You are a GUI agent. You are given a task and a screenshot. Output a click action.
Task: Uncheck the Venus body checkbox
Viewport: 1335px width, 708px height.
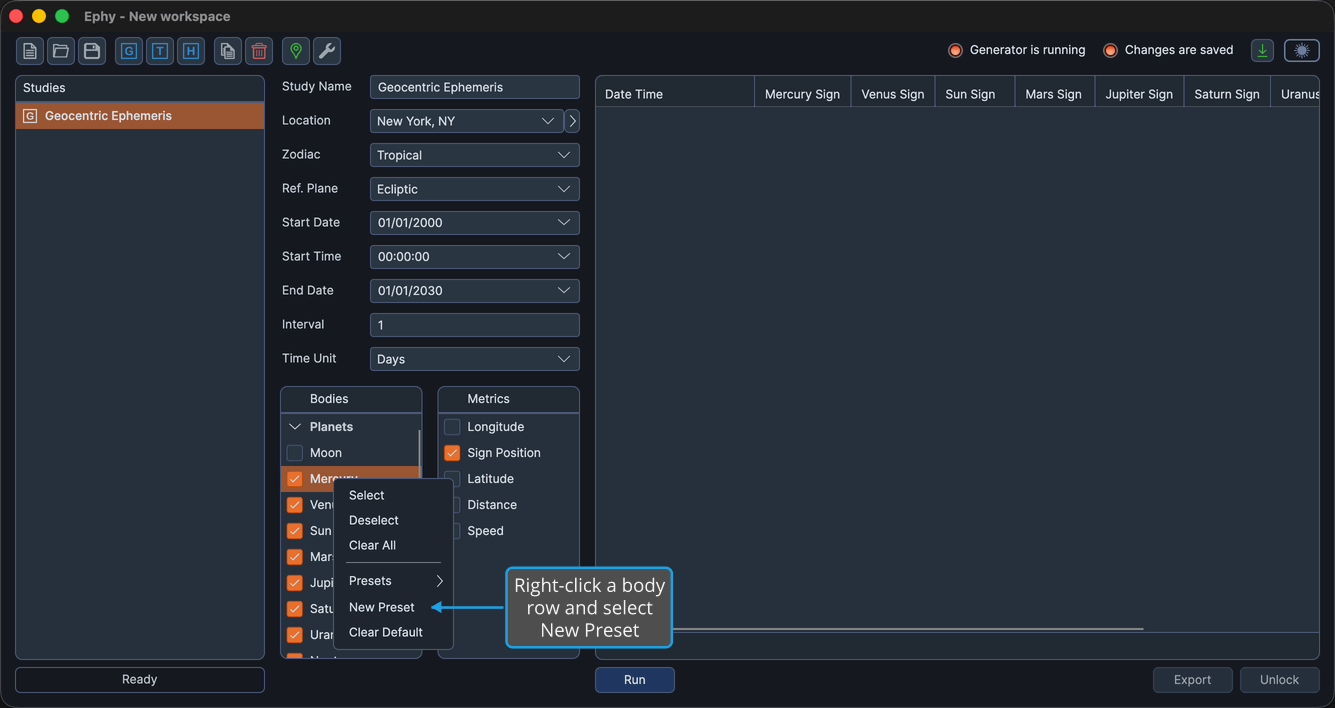[x=295, y=505]
